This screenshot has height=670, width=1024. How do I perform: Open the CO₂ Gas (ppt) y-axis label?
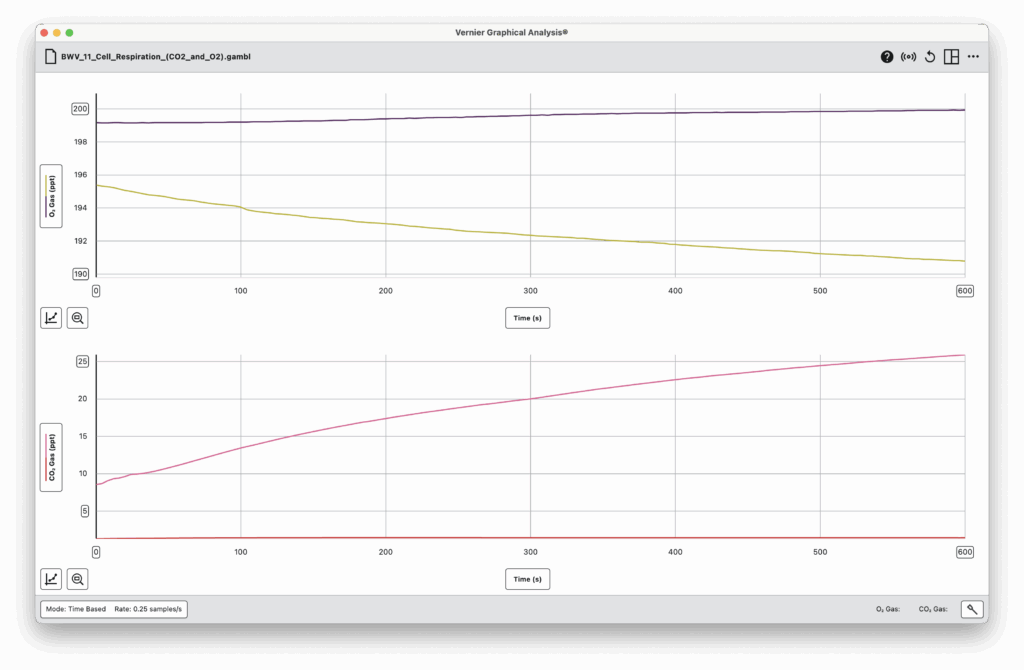[x=51, y=457]
